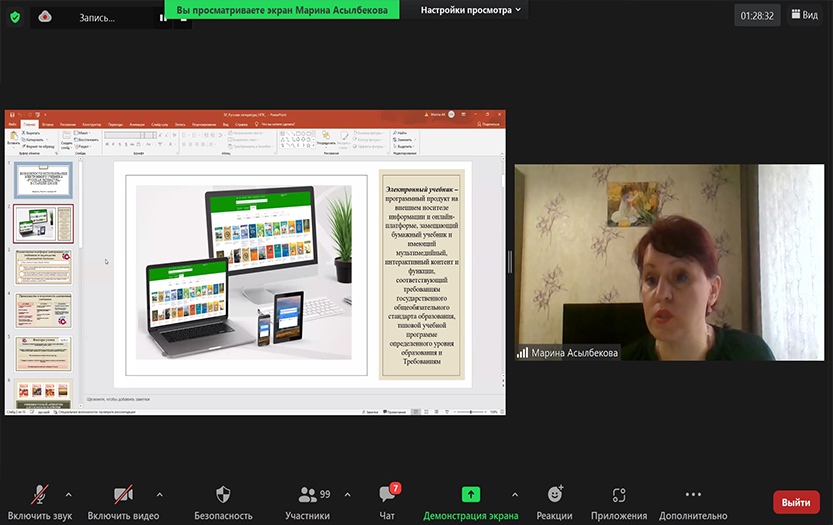
Task: Click the green encryption shield icon
Action: (x=14, y=16)
